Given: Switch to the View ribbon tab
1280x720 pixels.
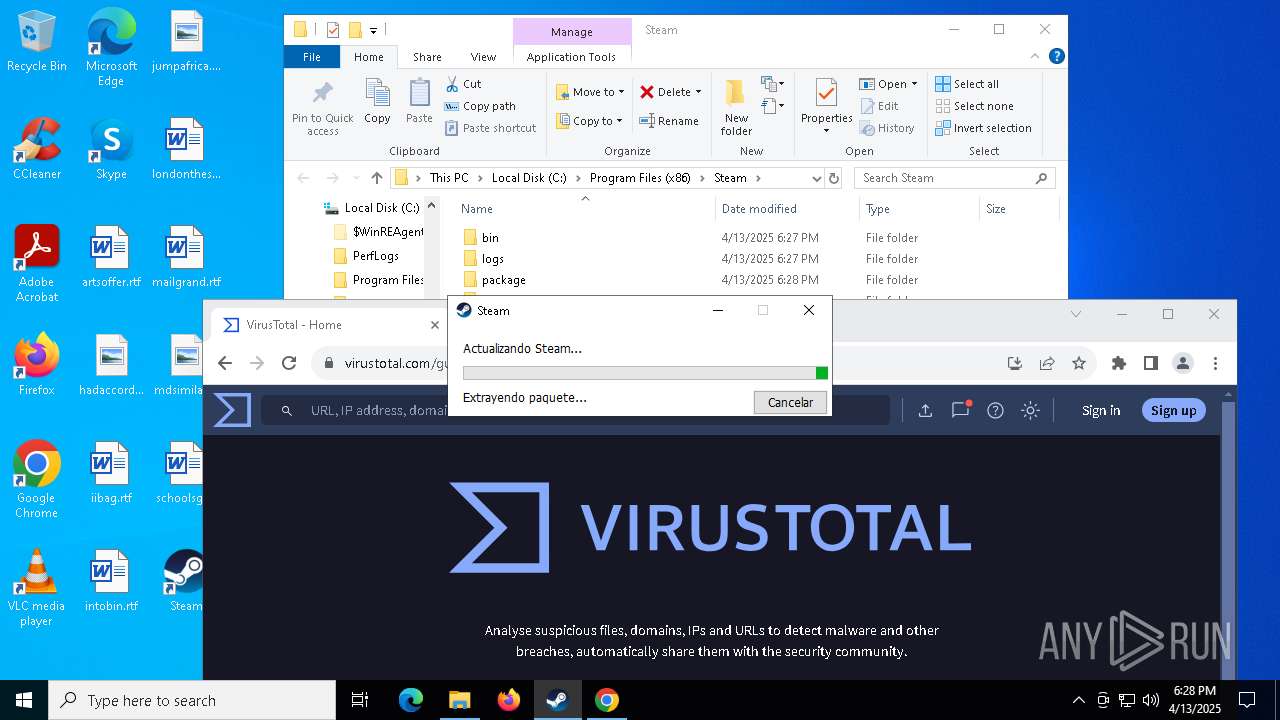Looking at the screenshot, I should (483, 57).
